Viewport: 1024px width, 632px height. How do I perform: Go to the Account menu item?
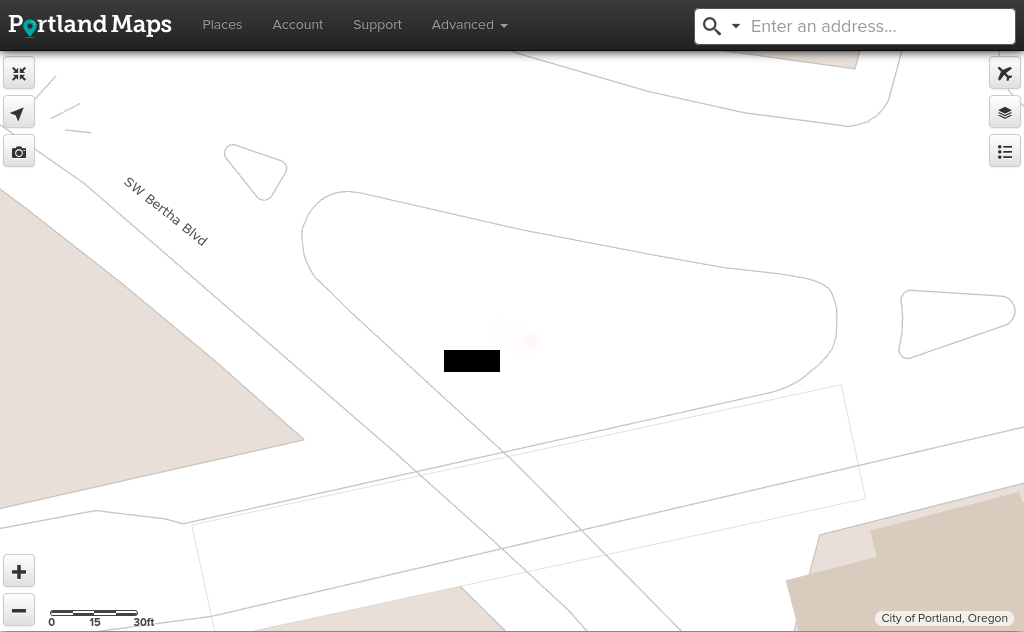coord(297,25)
